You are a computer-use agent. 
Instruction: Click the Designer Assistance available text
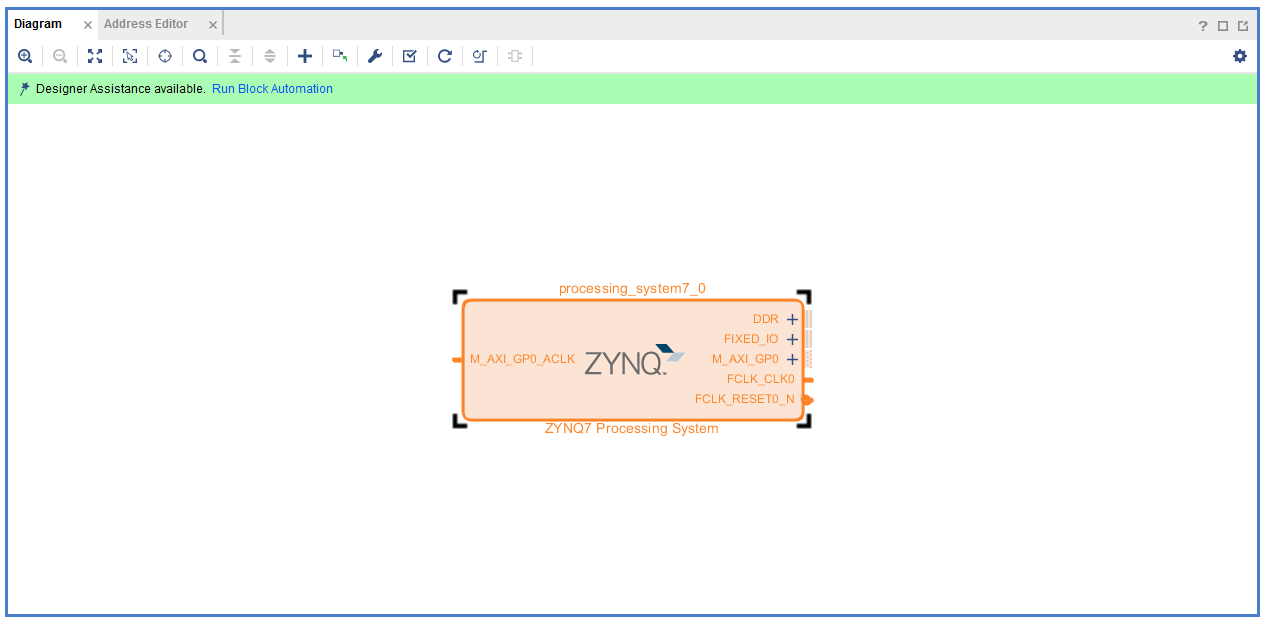click(x=121, y=89)
